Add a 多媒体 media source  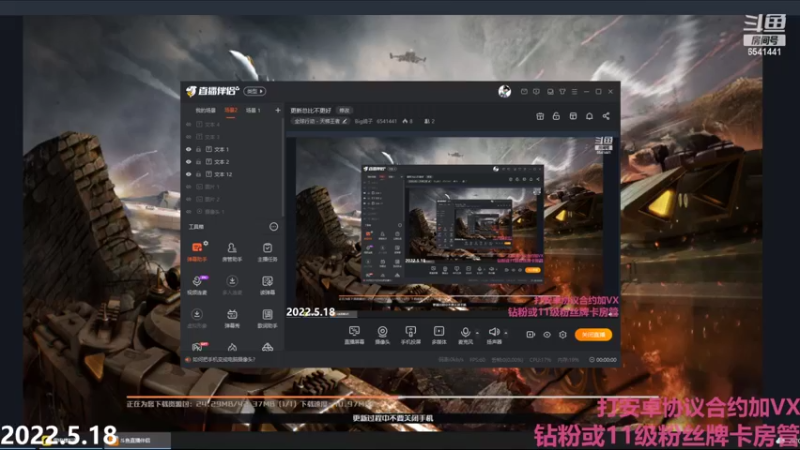(439, 335)
